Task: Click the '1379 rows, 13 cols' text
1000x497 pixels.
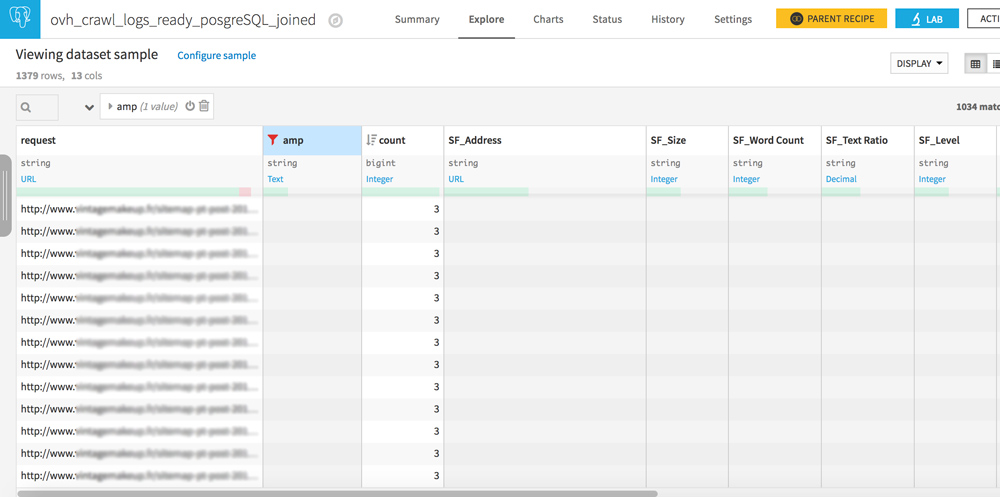Action: click(x=59, y=76)
